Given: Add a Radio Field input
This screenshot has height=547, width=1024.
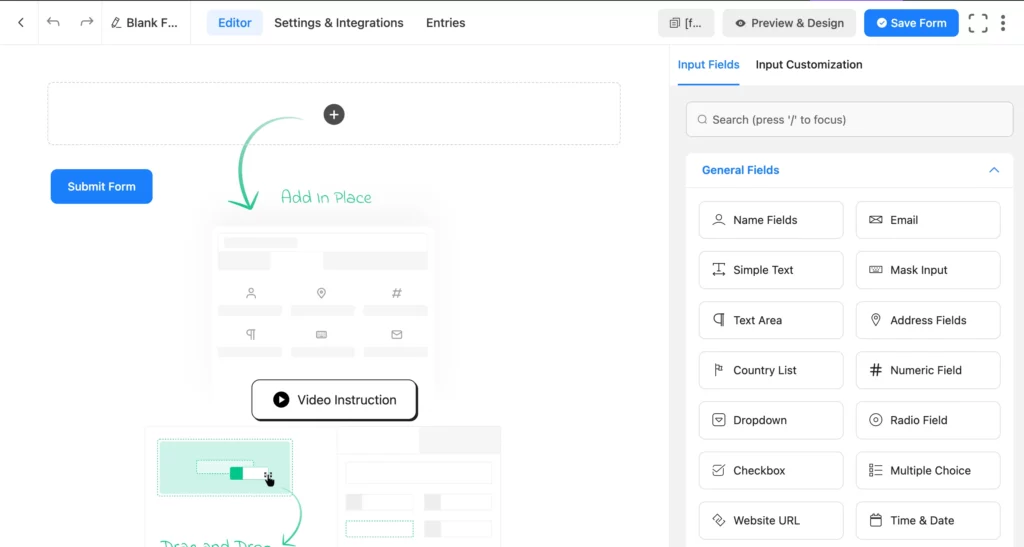Looking at the screenshot, I should [927, 420].
